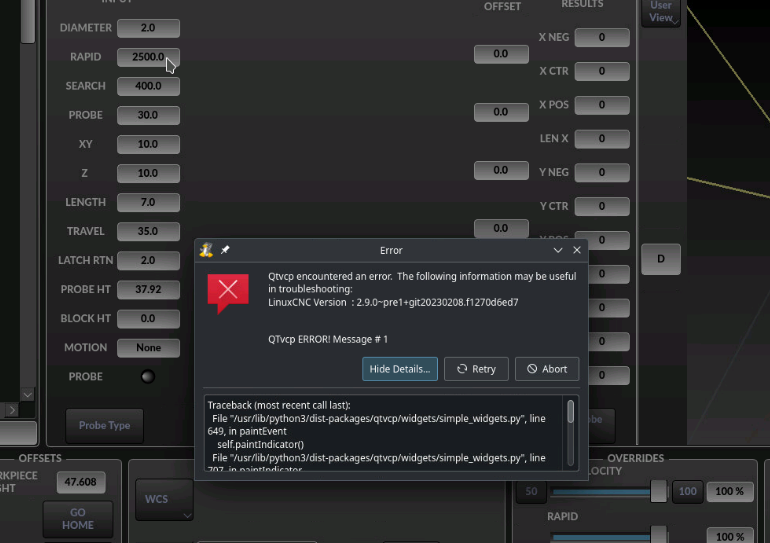Screen dimensions: 770x543
Task: Click the velocity override slider handle
Action: click(x=659, y=491)
